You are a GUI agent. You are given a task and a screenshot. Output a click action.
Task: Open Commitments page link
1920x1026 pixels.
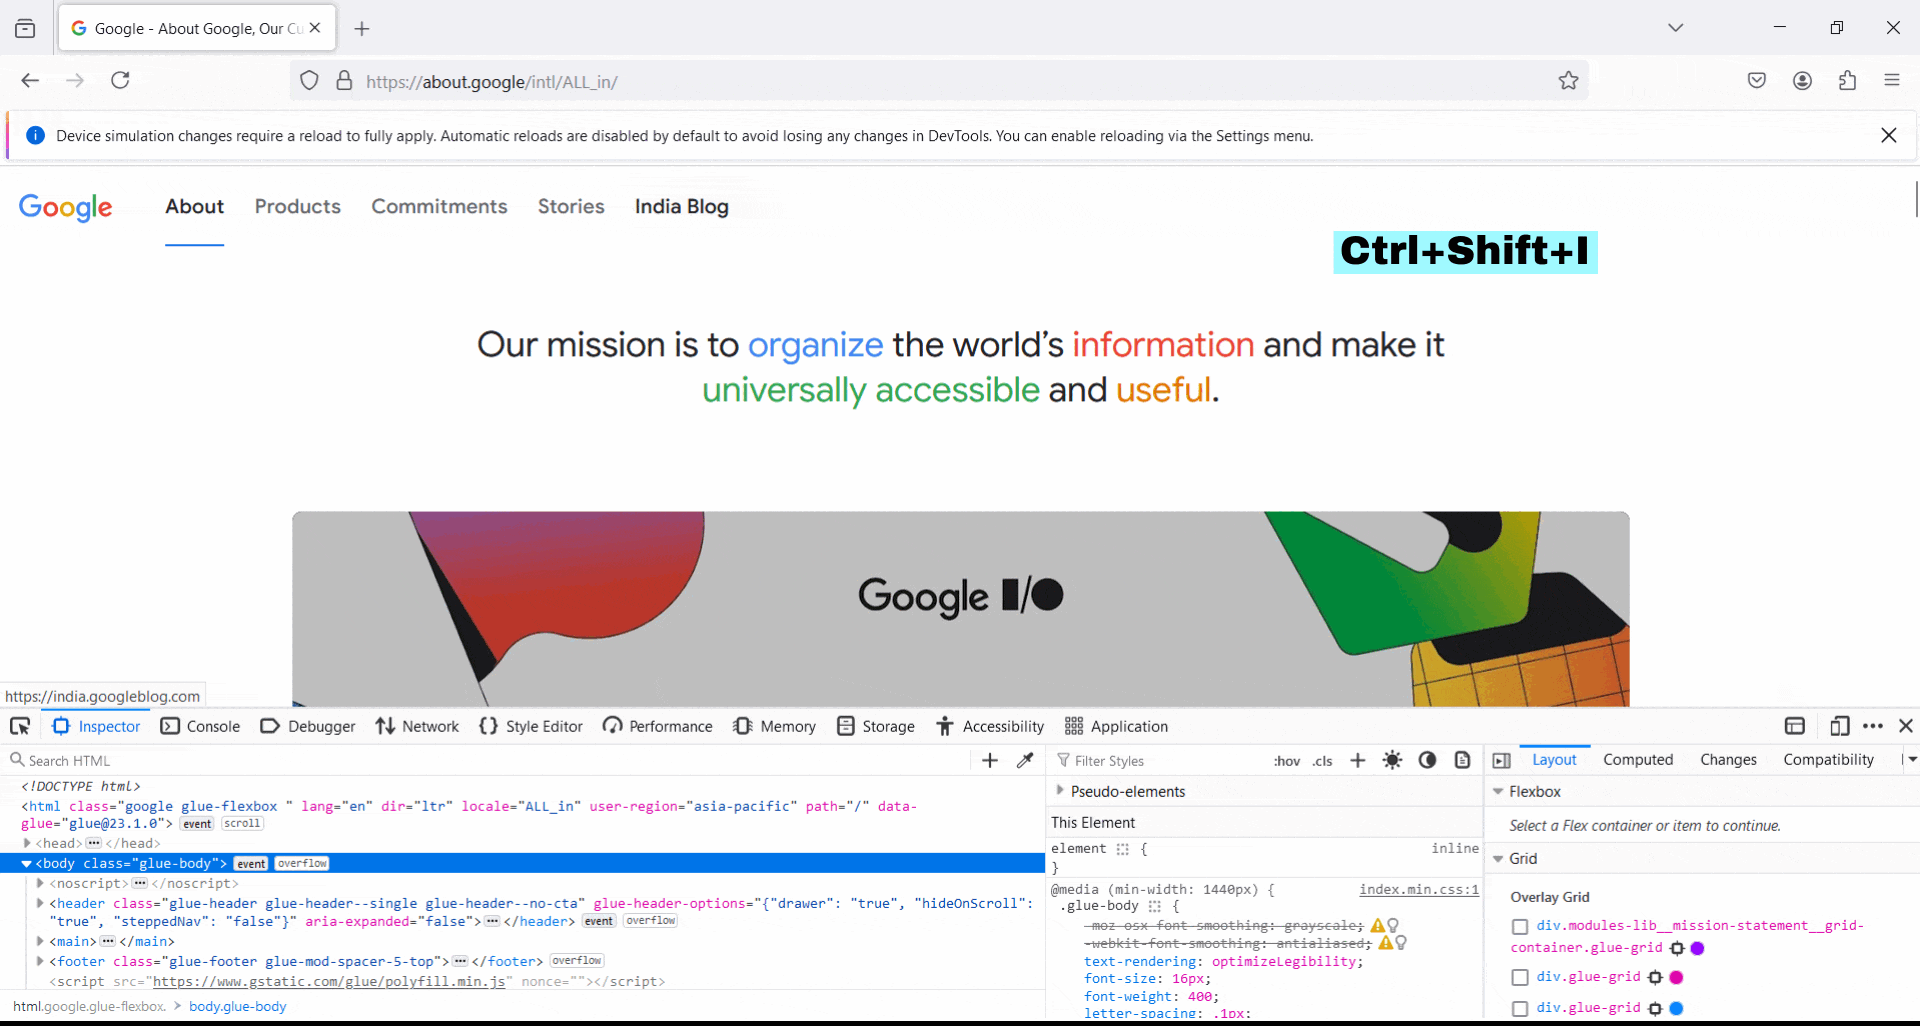(x=440, y=206)
